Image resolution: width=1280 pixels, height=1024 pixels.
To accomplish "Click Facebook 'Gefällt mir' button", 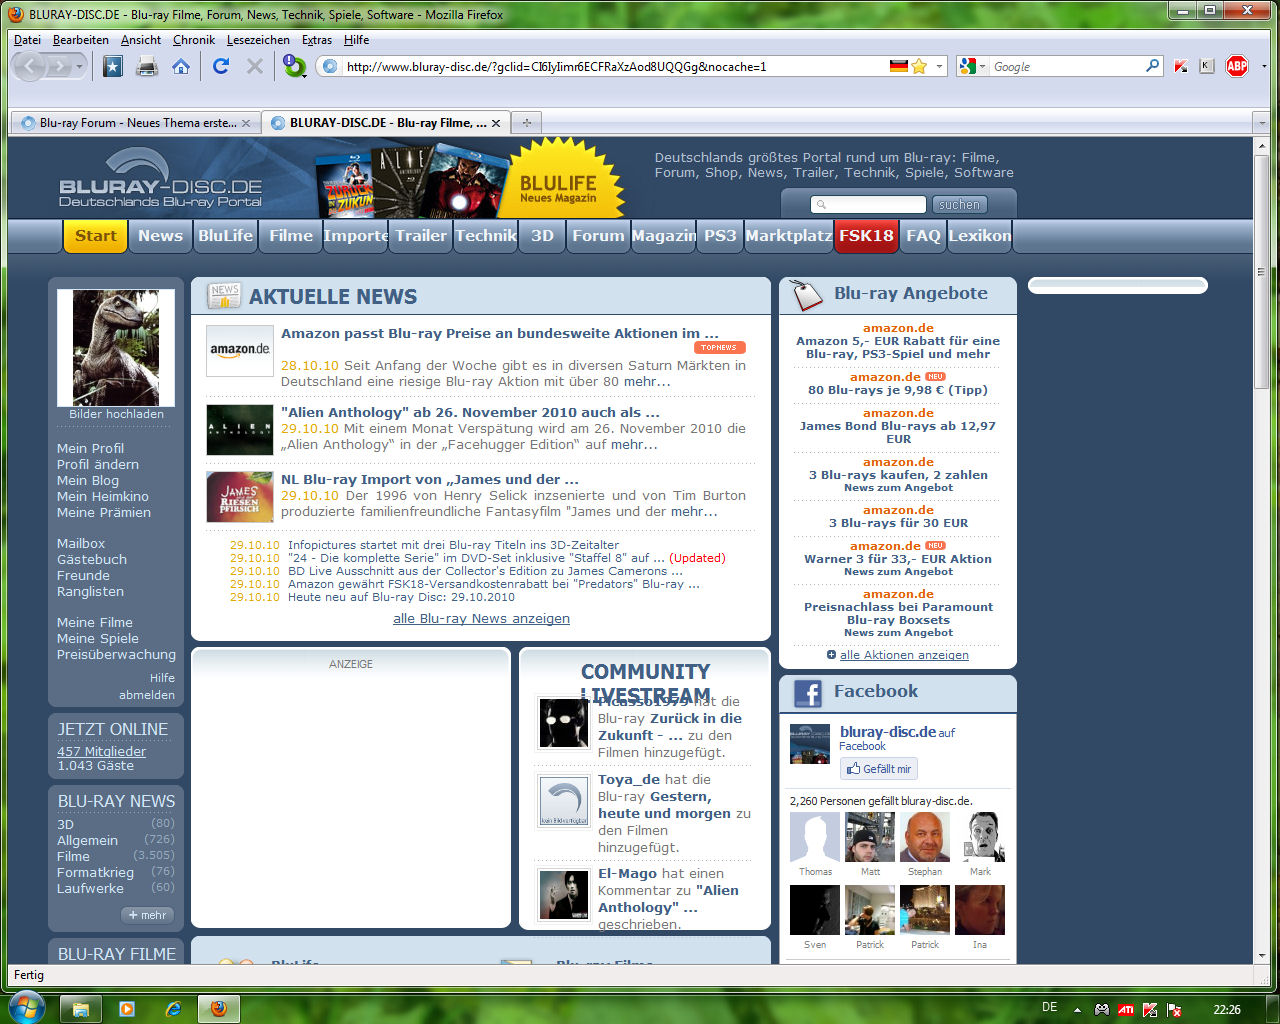I will 879,769.
